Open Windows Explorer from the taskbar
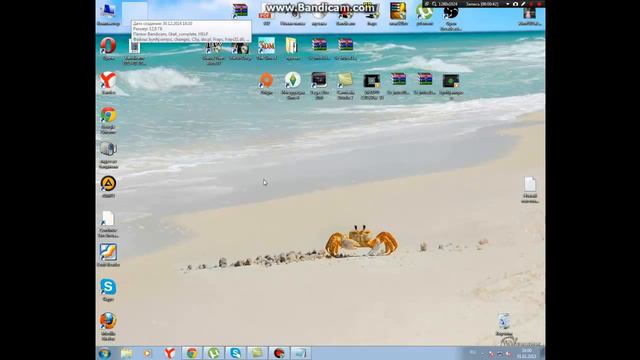Image resolution: width=640 pixels, height=360 pixels. 126,353
